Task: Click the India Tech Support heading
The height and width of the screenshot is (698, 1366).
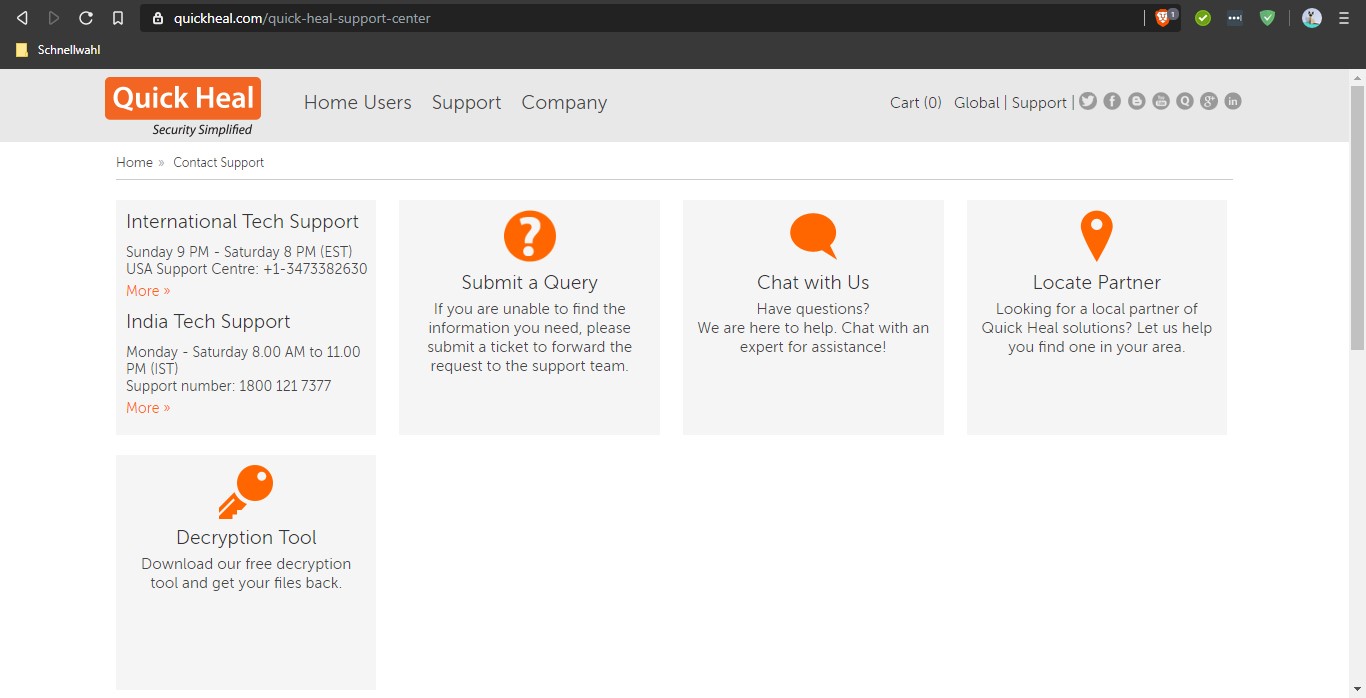Action: 208,322
